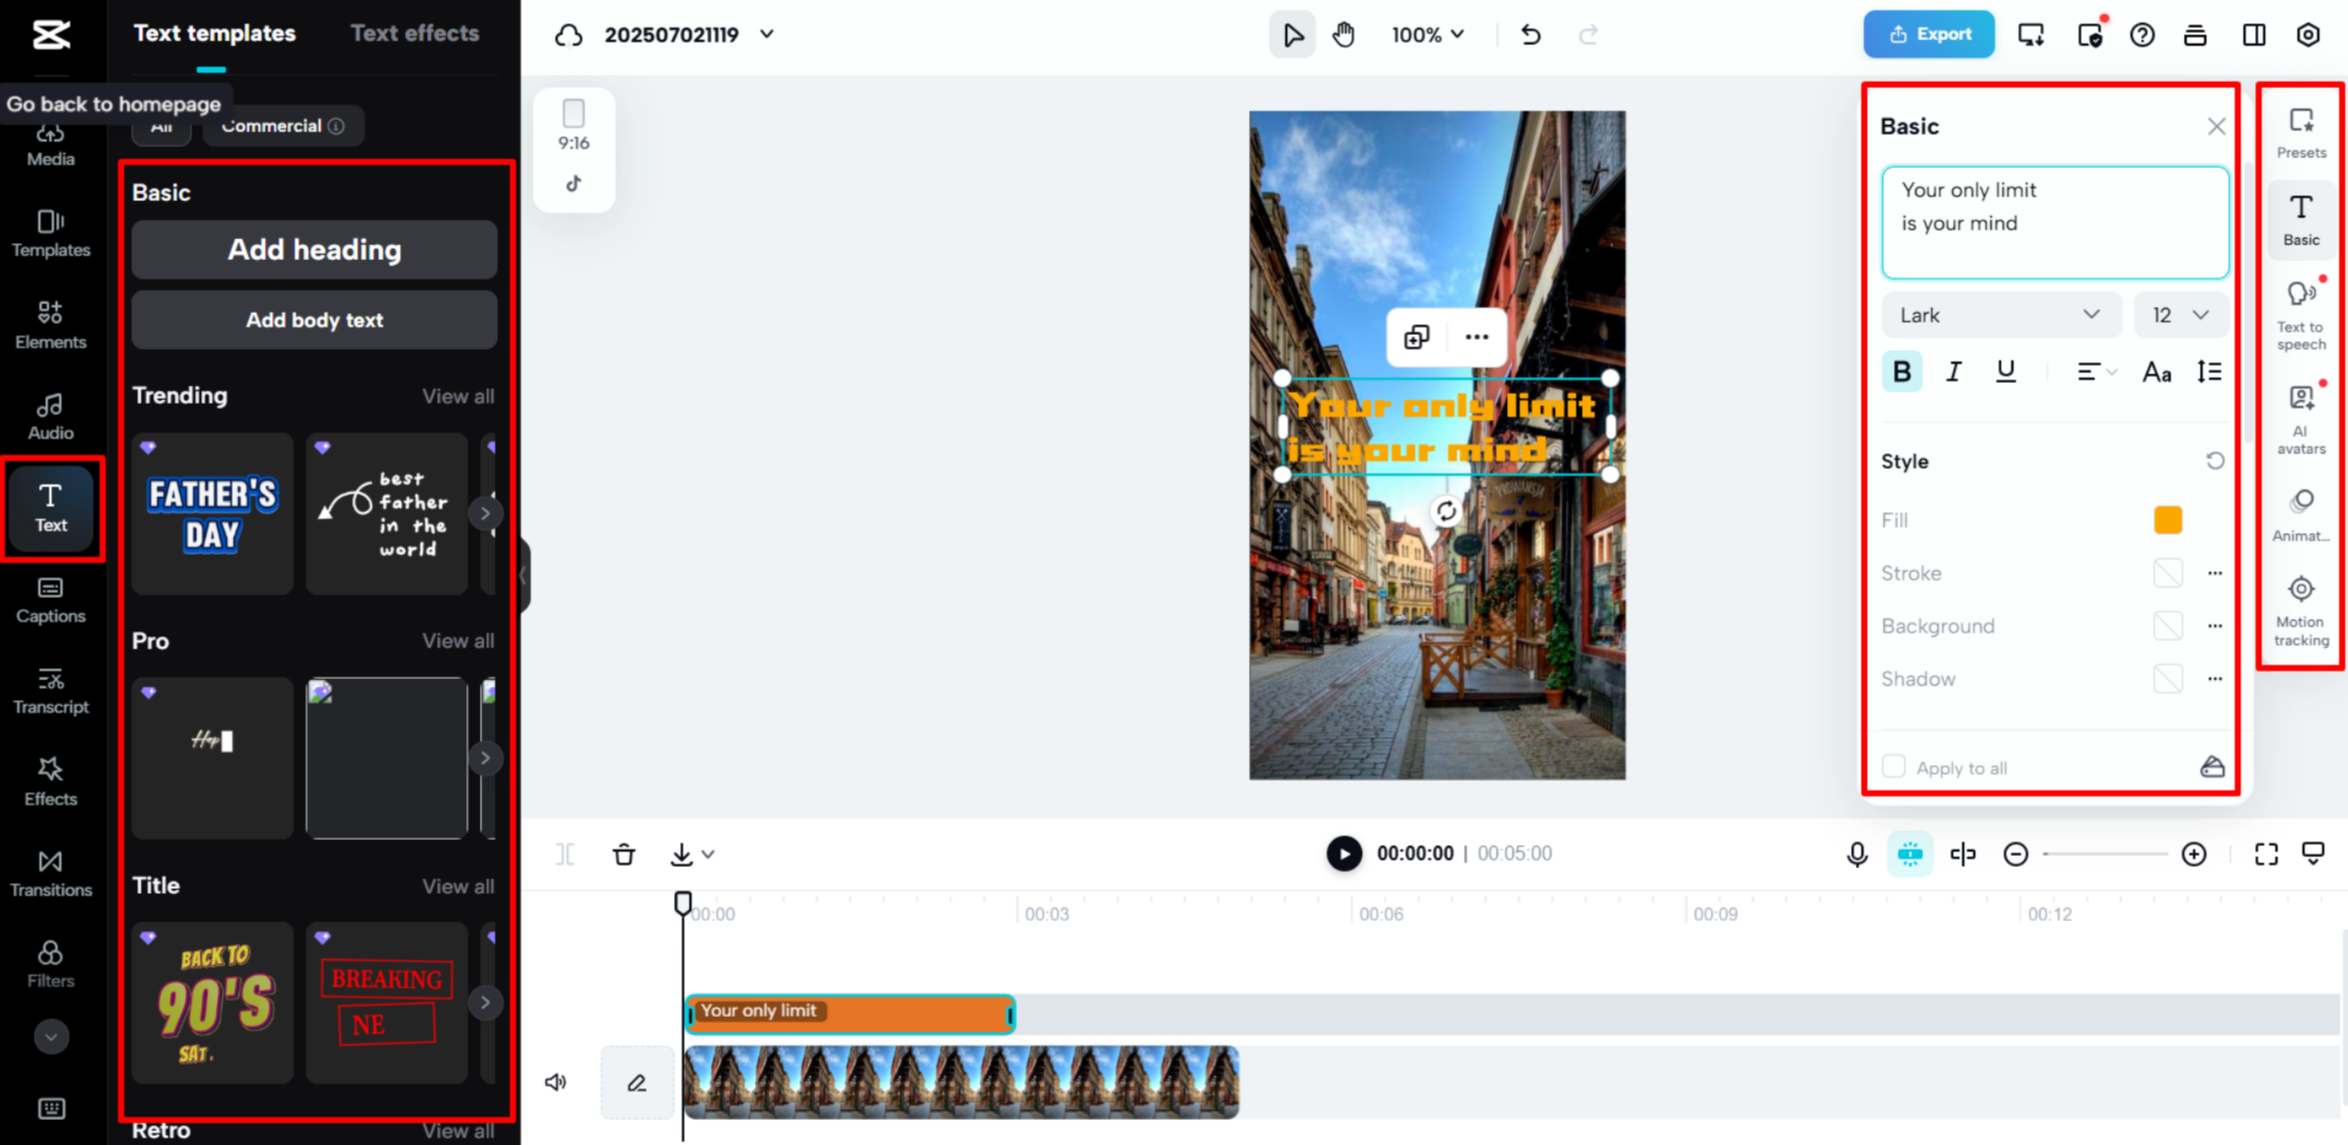The height and width of the screenshot is (1145, 2348).
Task: Open the Lark font dropdown
Action: click(1999, 315)
